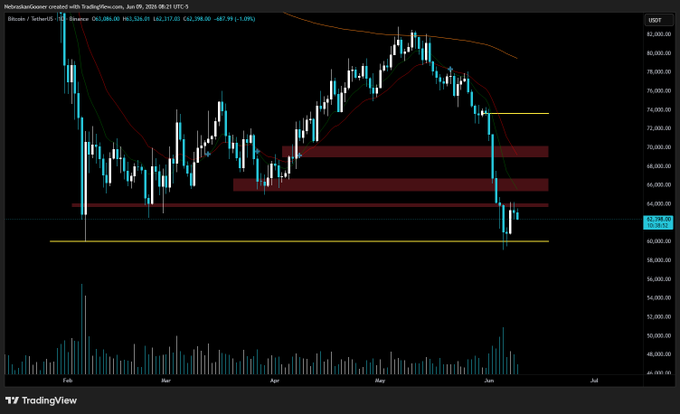Click the 48,000.00 price axis label
The image size is (680, 414).
(x=659, y=354)
